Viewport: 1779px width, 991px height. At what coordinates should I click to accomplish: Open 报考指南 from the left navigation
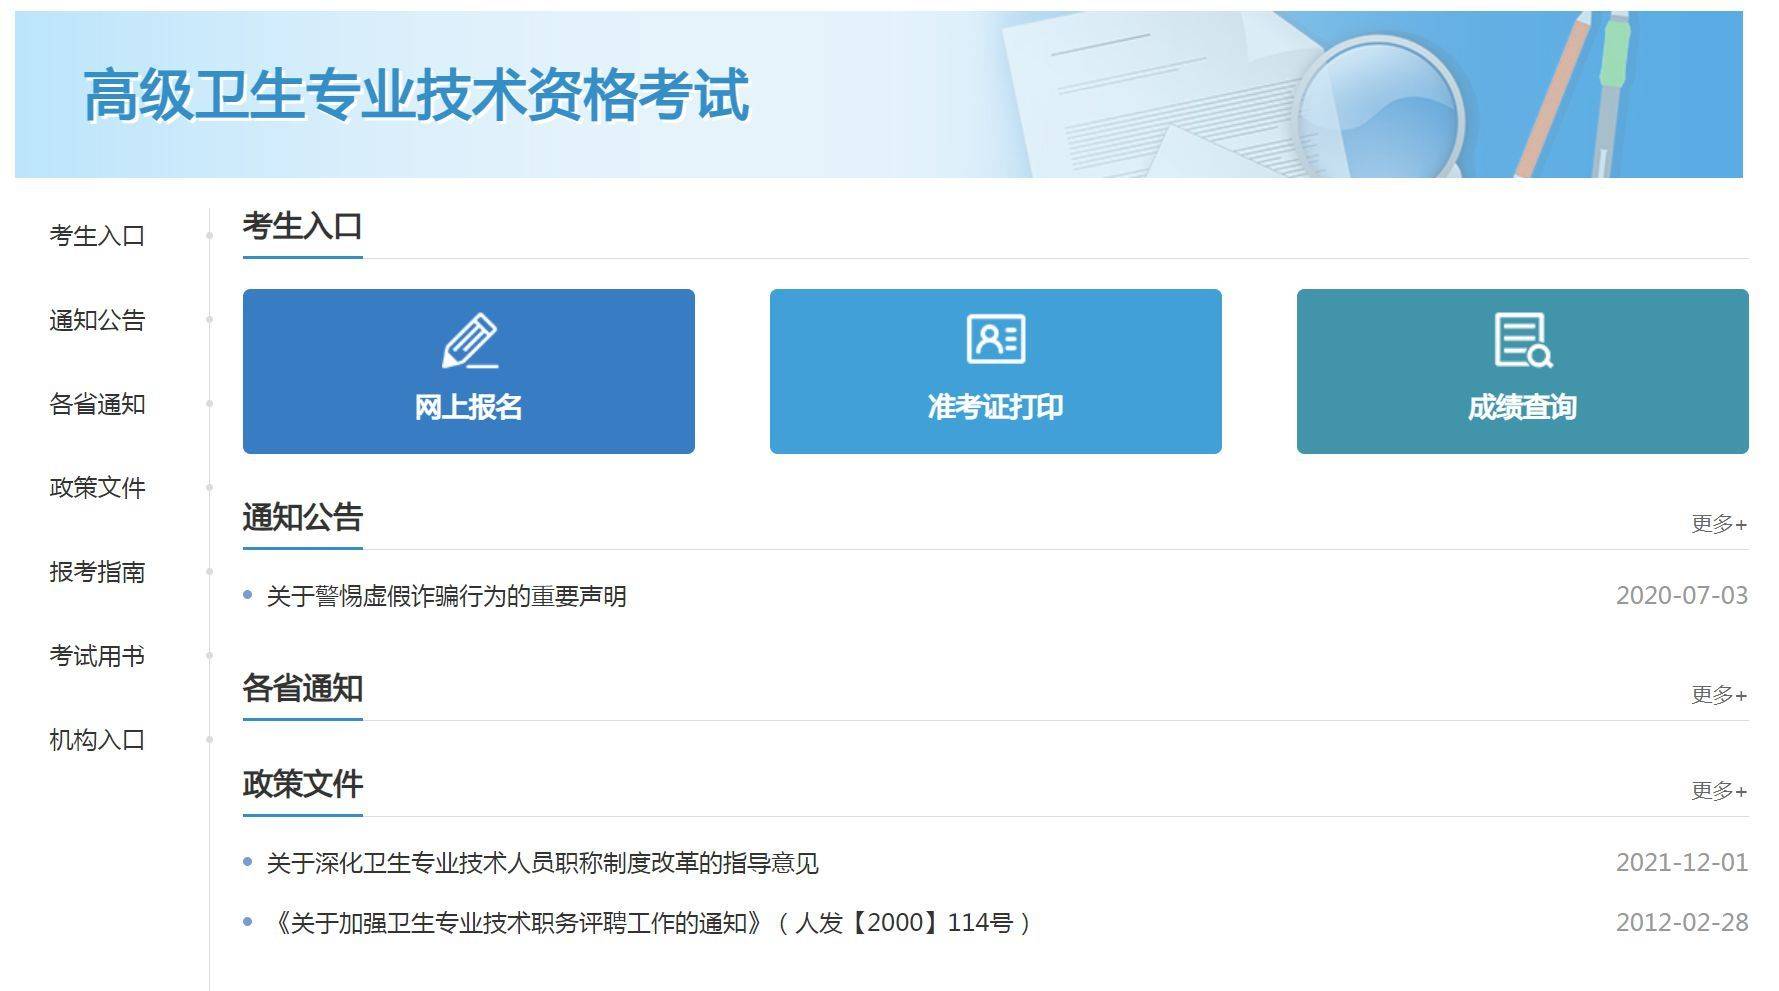96,573
